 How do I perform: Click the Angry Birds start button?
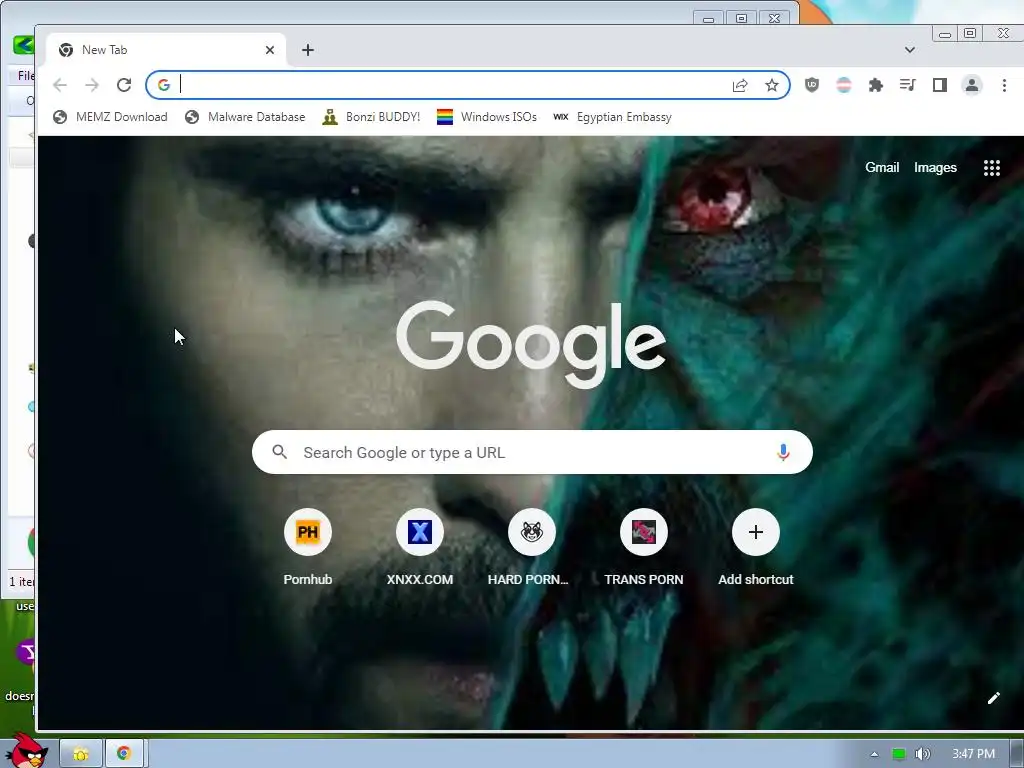click(26, 751)
